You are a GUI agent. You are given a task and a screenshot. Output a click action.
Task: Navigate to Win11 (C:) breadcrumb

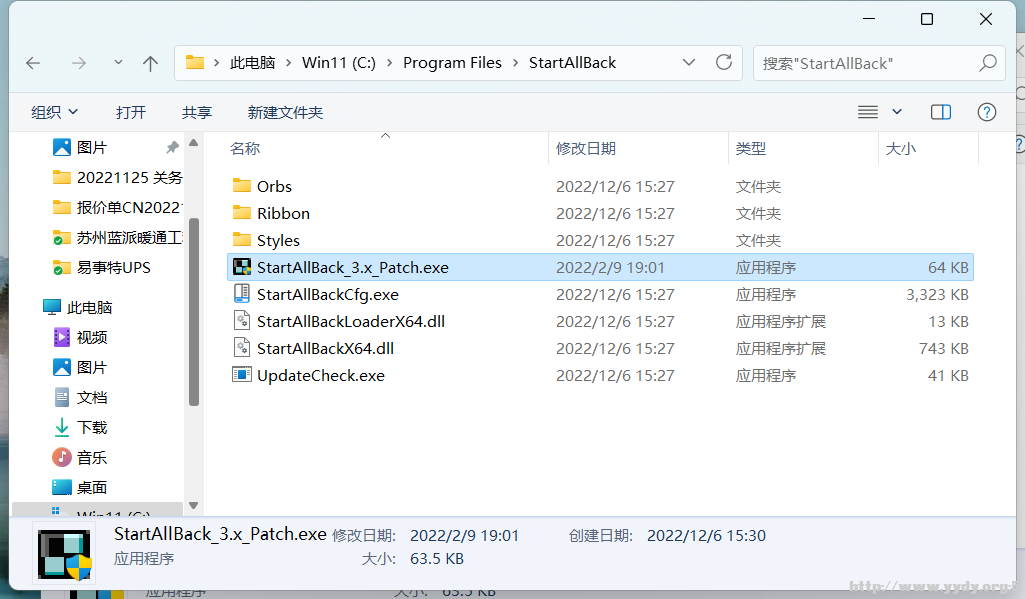tap(339, 63)
